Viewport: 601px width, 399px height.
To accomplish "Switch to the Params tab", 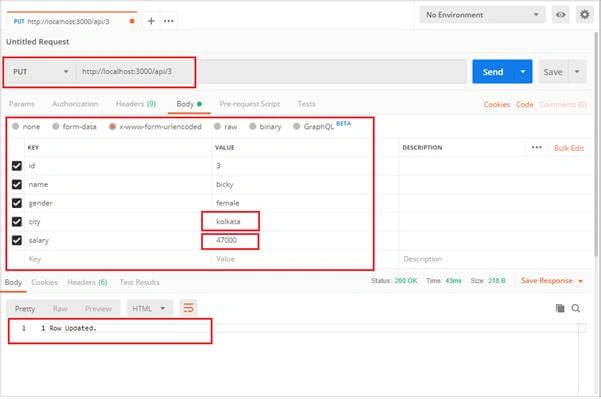I will (22, 104).
